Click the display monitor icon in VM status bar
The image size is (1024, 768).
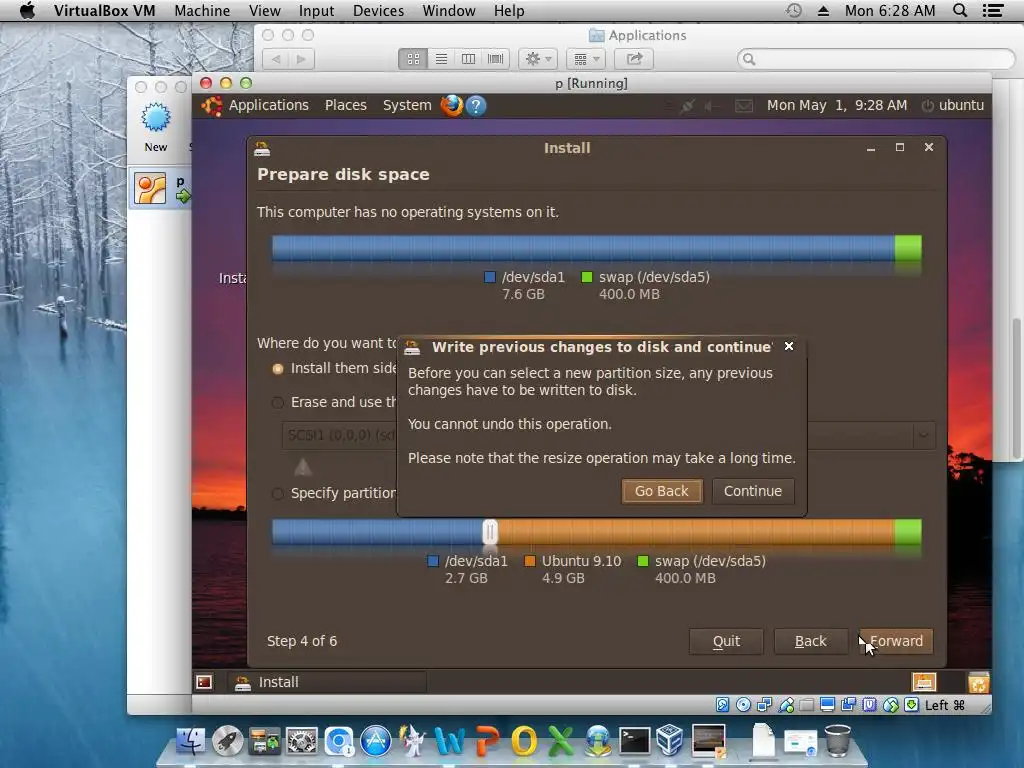click(x=827, y=705)
